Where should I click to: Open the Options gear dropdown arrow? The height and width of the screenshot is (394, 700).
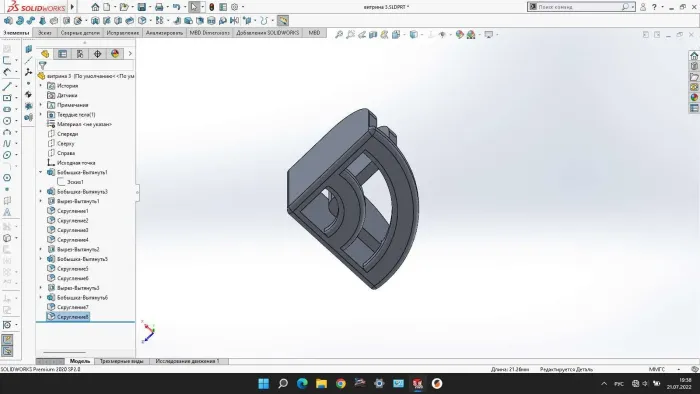click(x=243, y=7)
